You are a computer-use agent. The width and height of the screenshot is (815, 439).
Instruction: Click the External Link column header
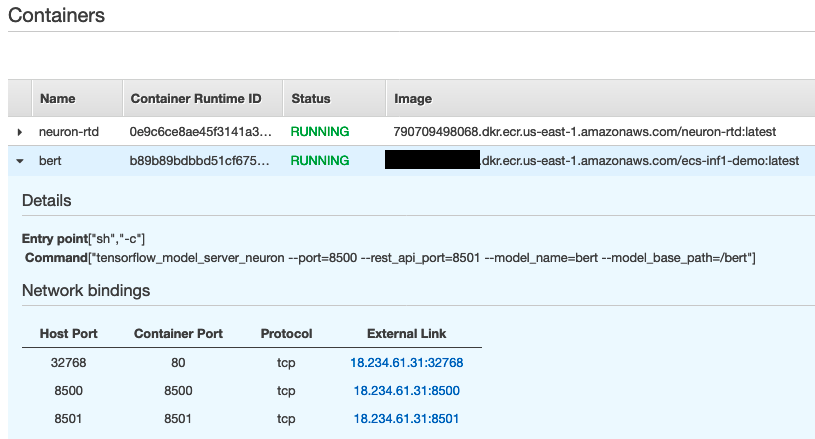(406, 334)
